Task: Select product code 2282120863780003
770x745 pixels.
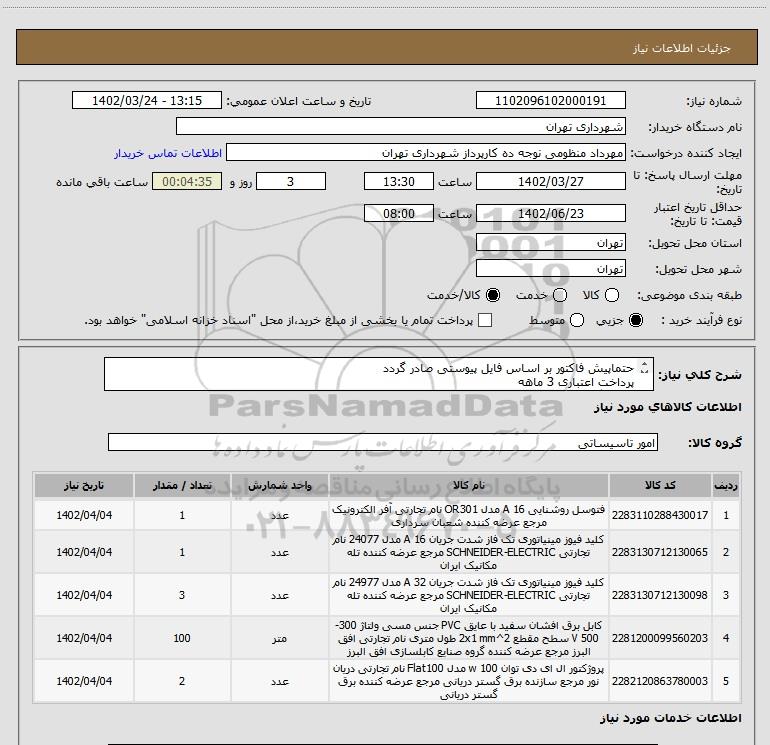Action: tap(660, 681)
